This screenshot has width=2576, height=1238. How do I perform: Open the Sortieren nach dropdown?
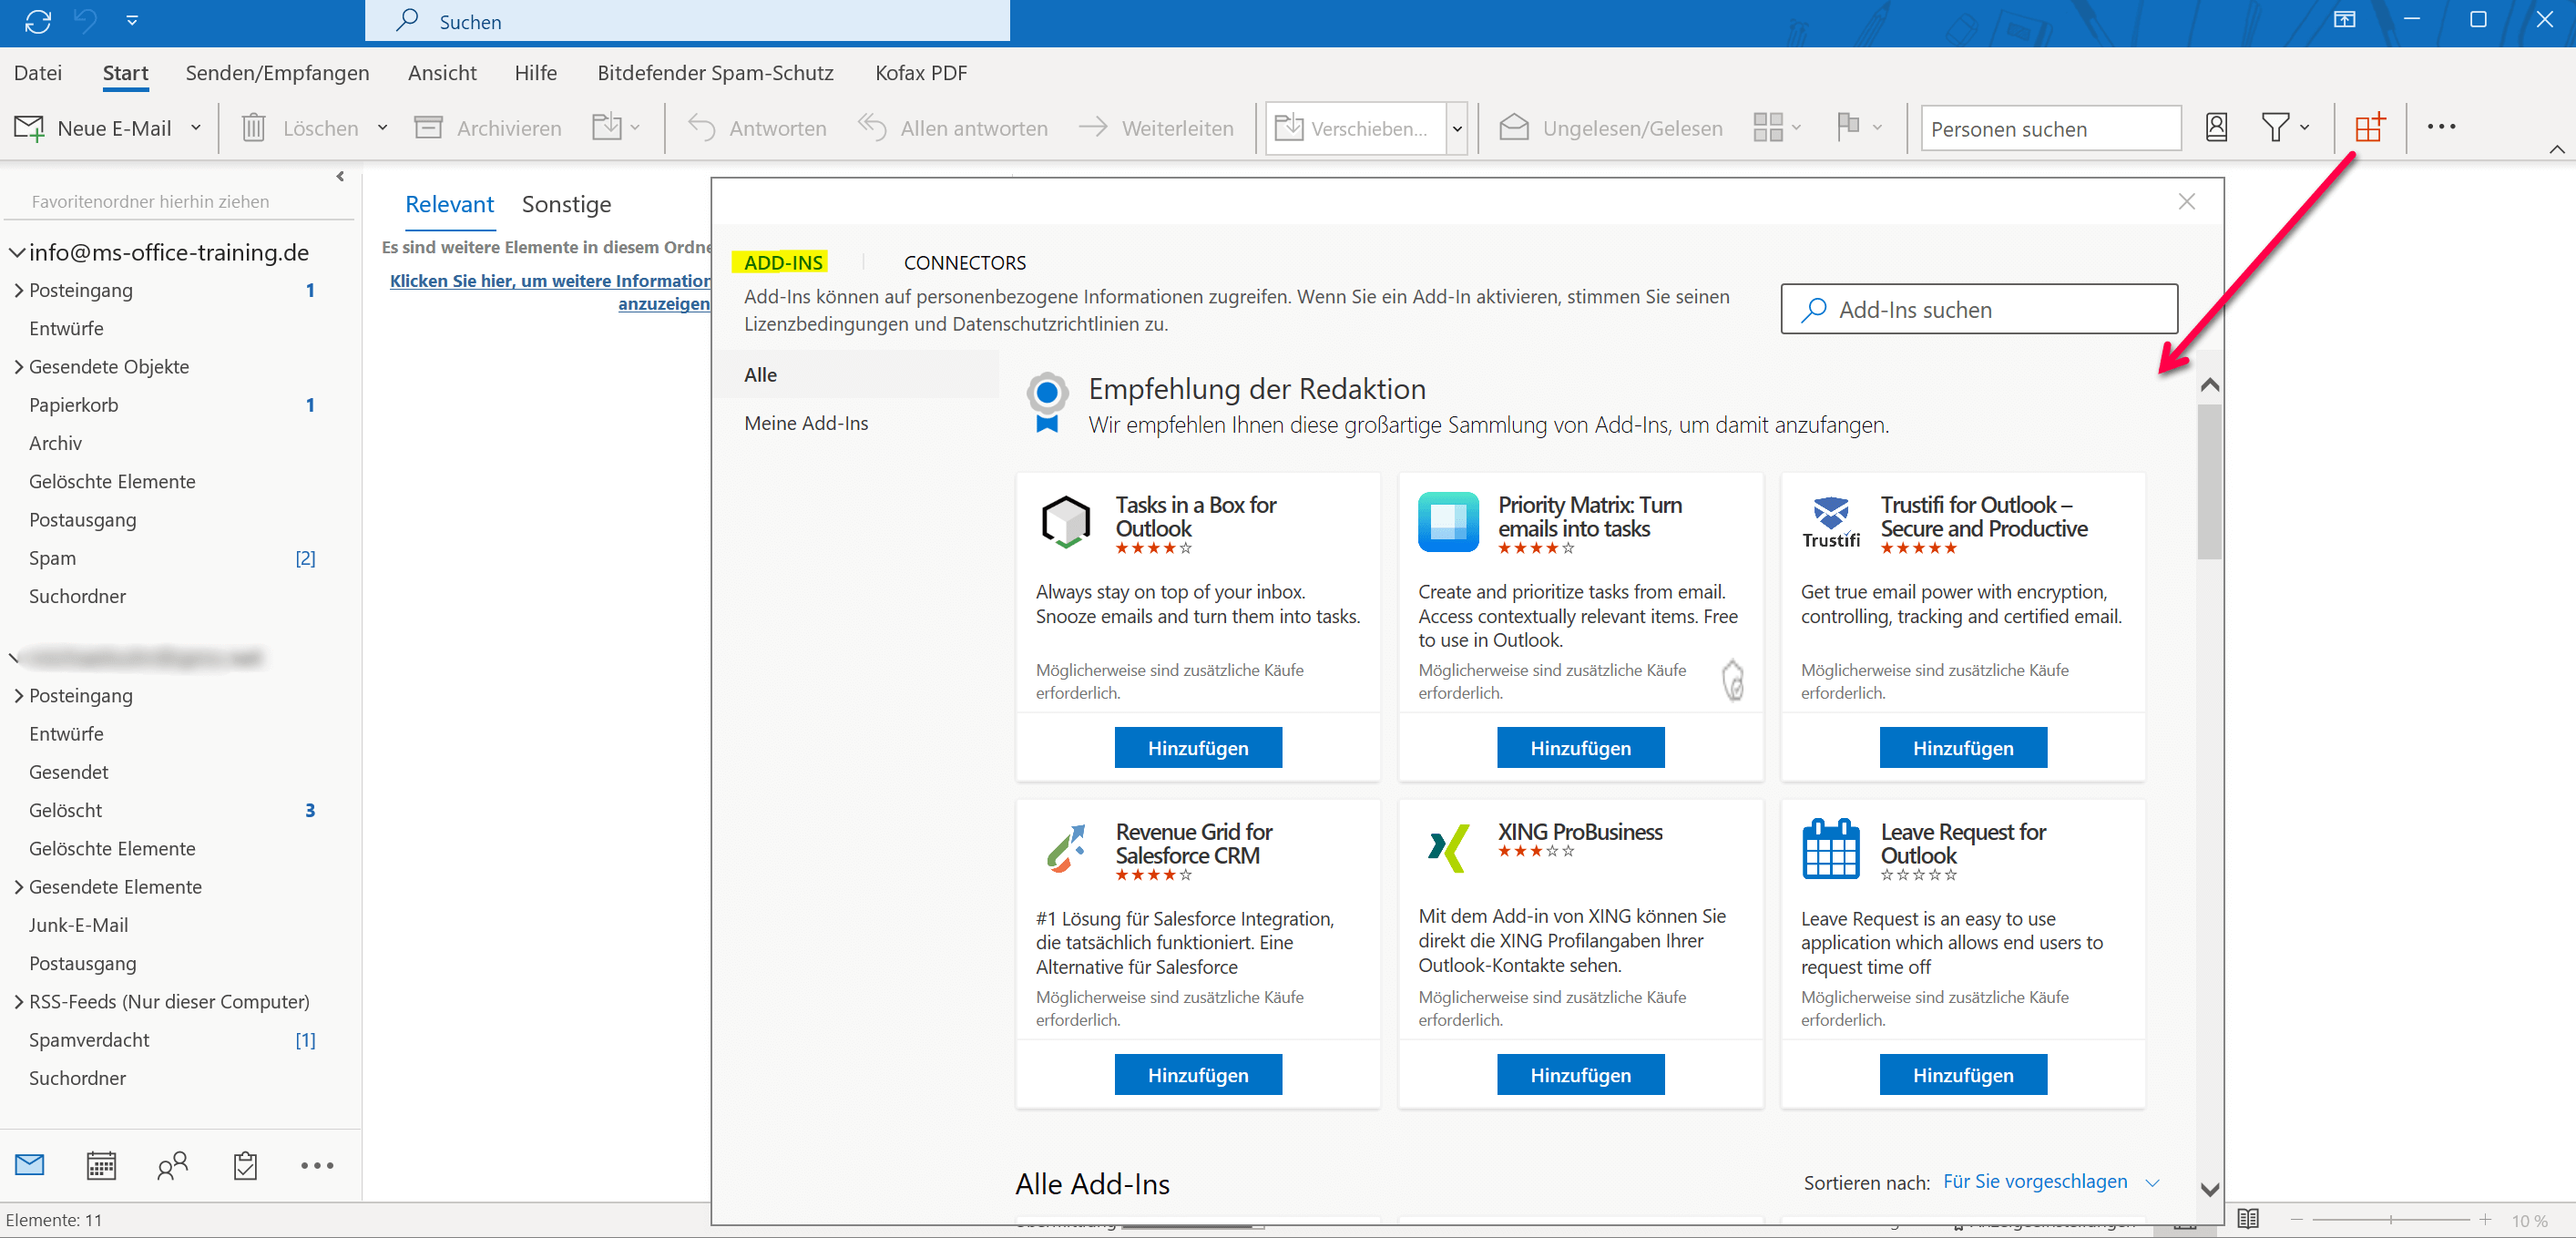(2050, 1182)
